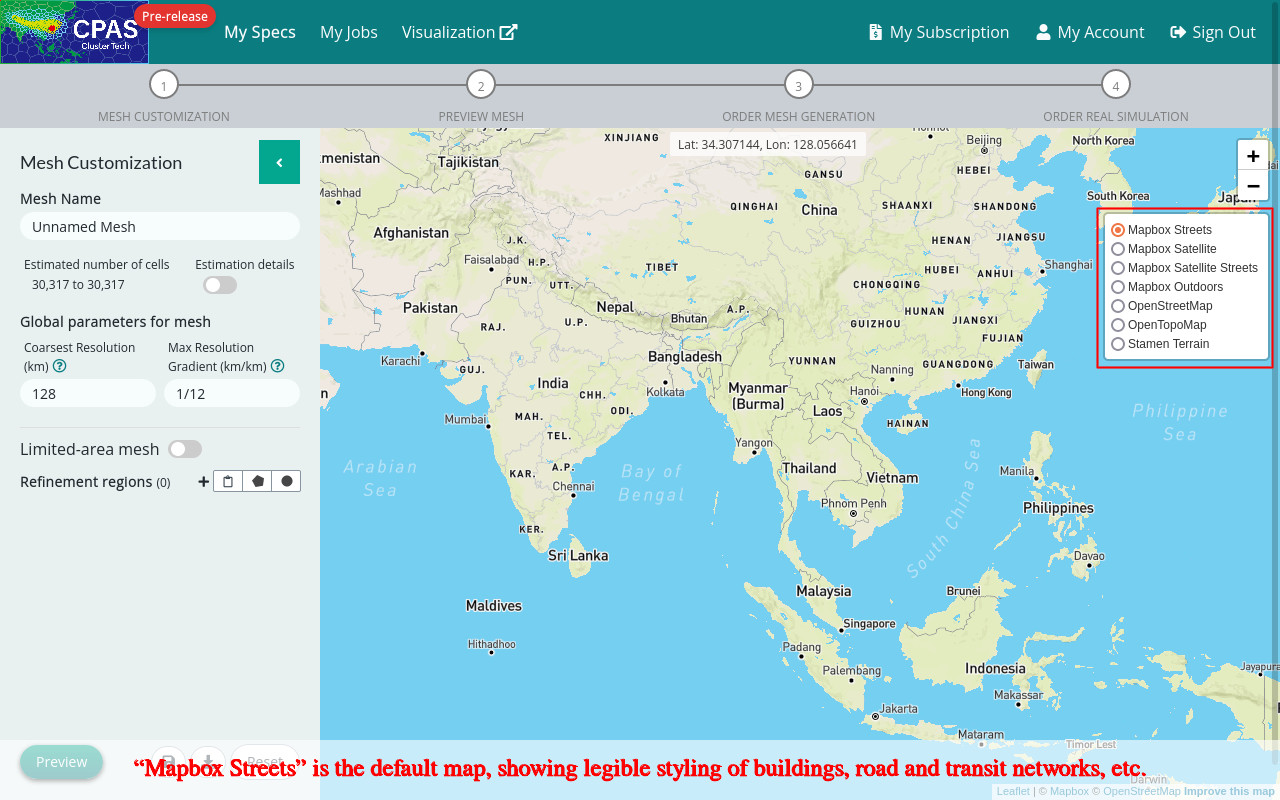Zoom in on the map

coord(1253,156)
